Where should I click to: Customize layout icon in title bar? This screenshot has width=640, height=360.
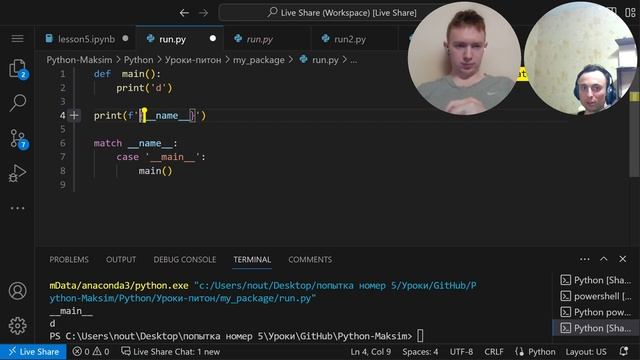(630, 12)
